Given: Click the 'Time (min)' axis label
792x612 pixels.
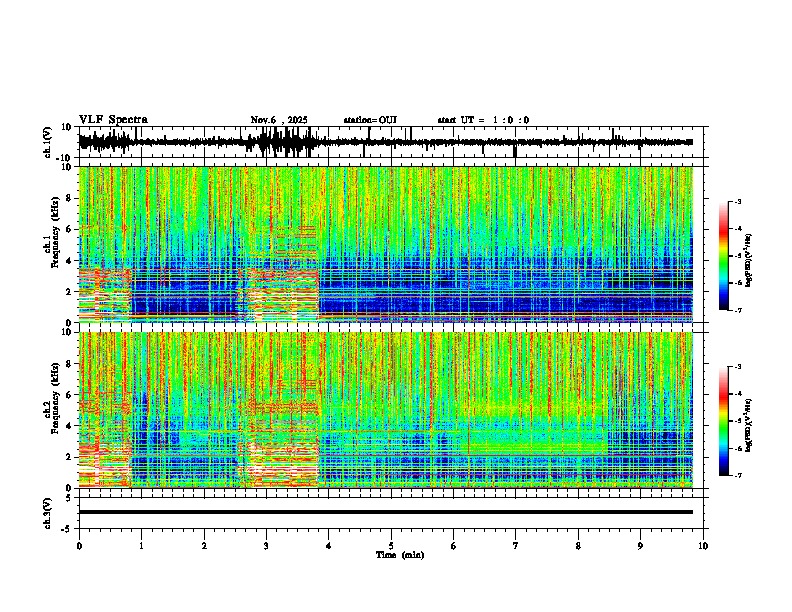Looking at the screenshot, I should pyautogui.click(x=400, y=555).
